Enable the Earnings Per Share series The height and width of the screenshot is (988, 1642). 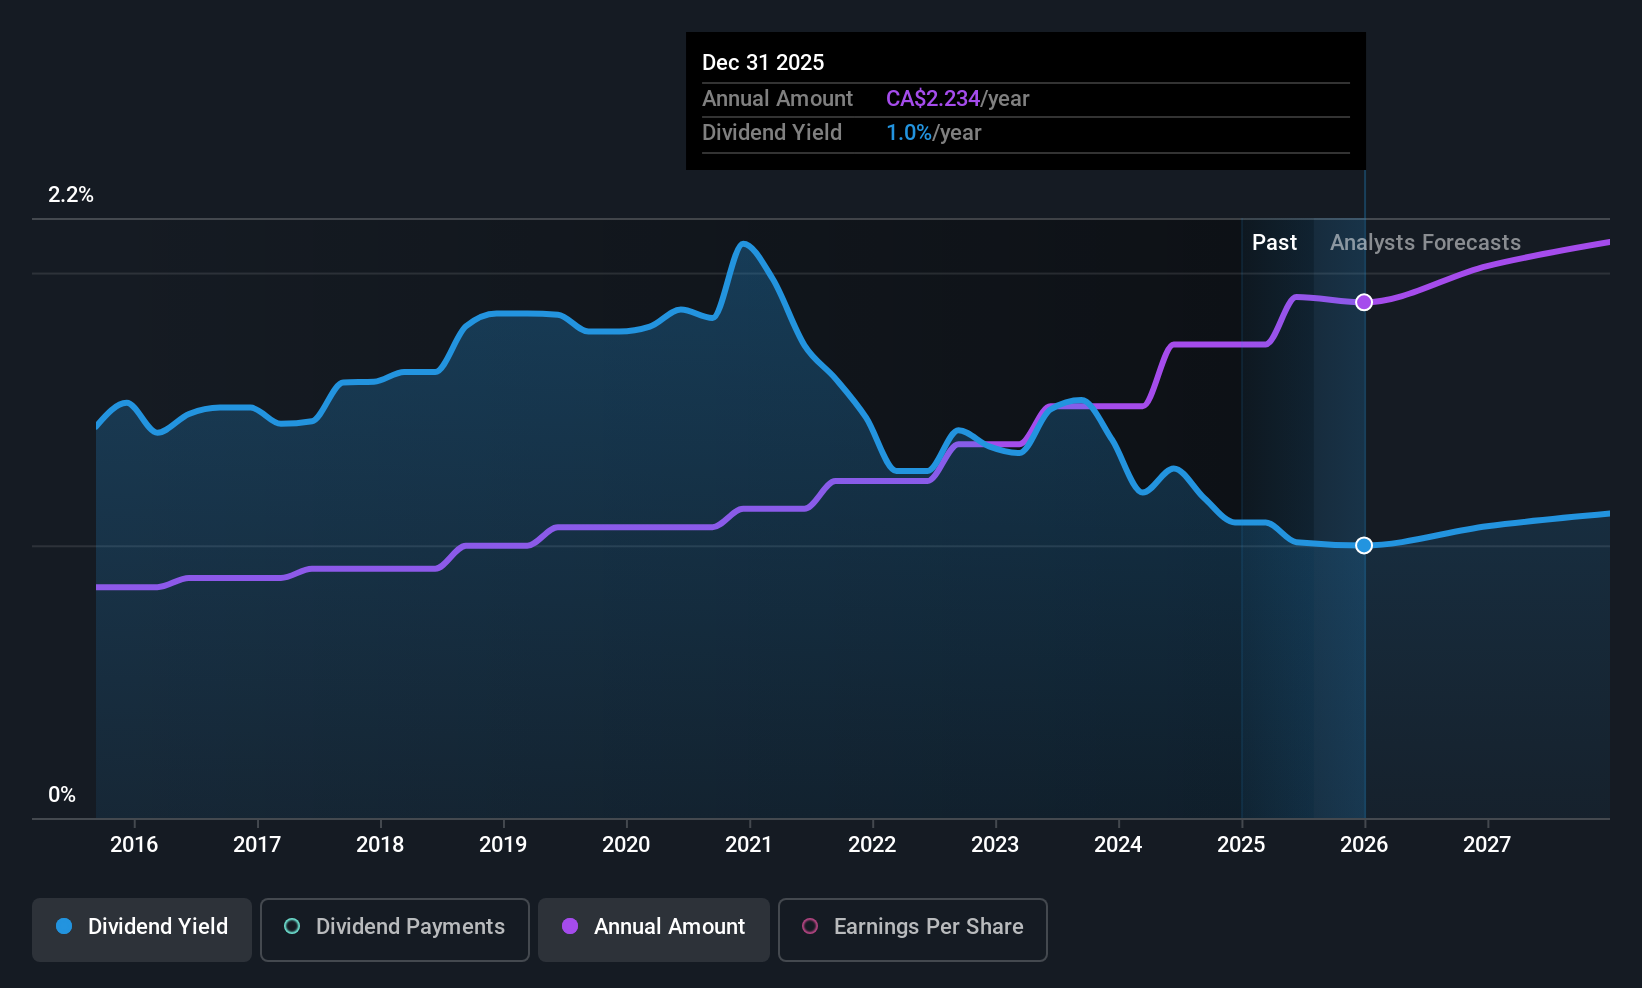(x=912, y=929)
